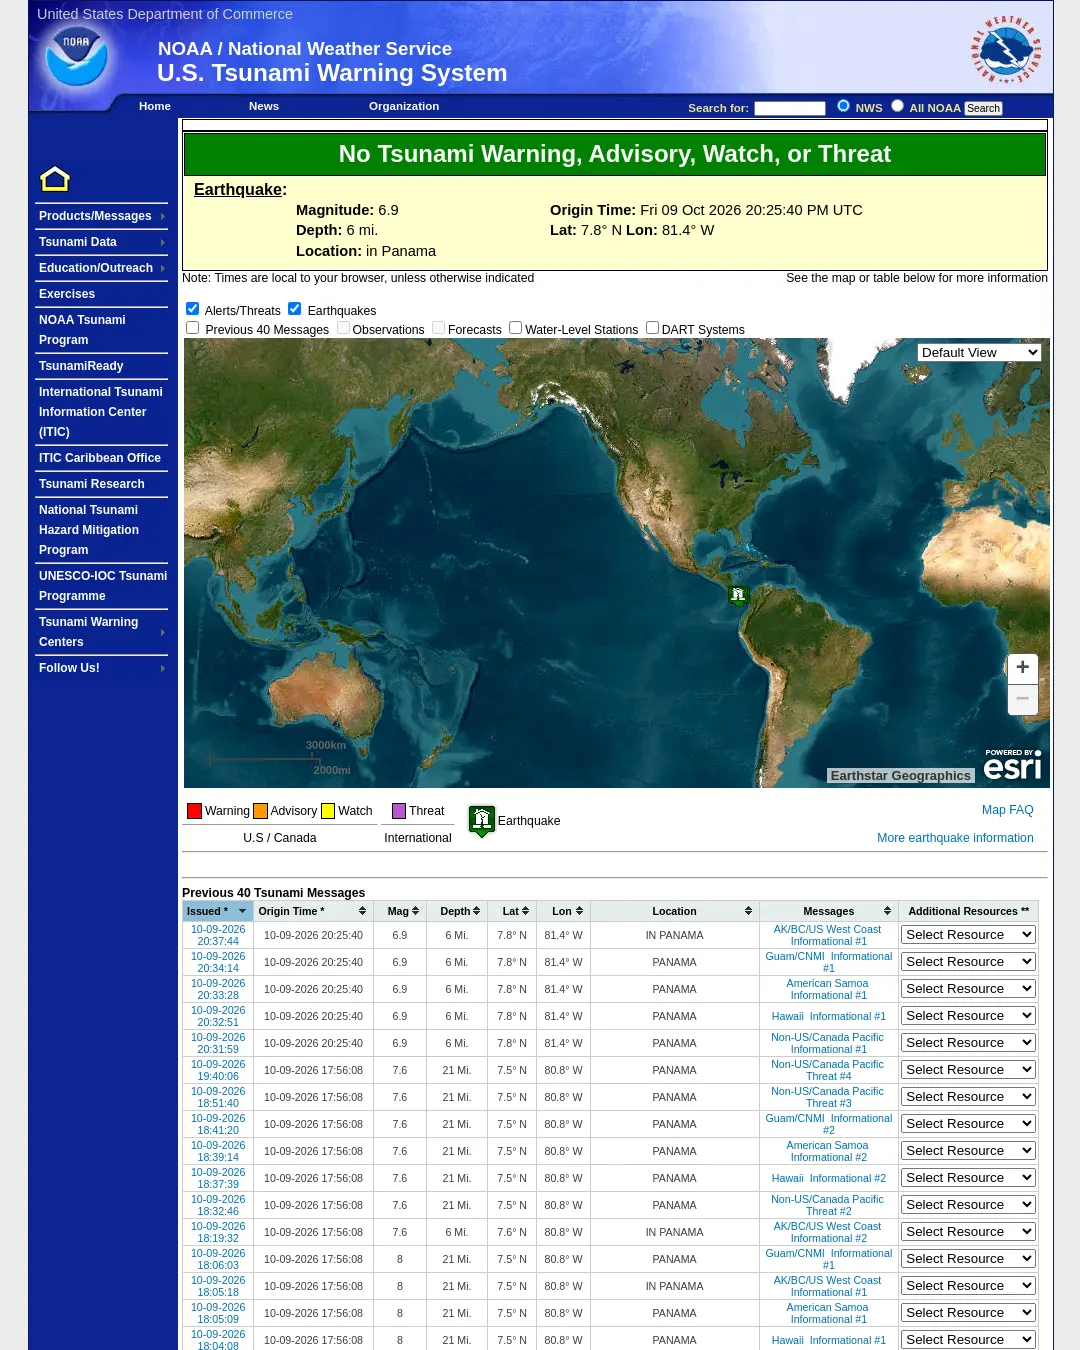Sort table by Location column arrows
Viewport: 1080px width, 1350px height.
[748, 911]
